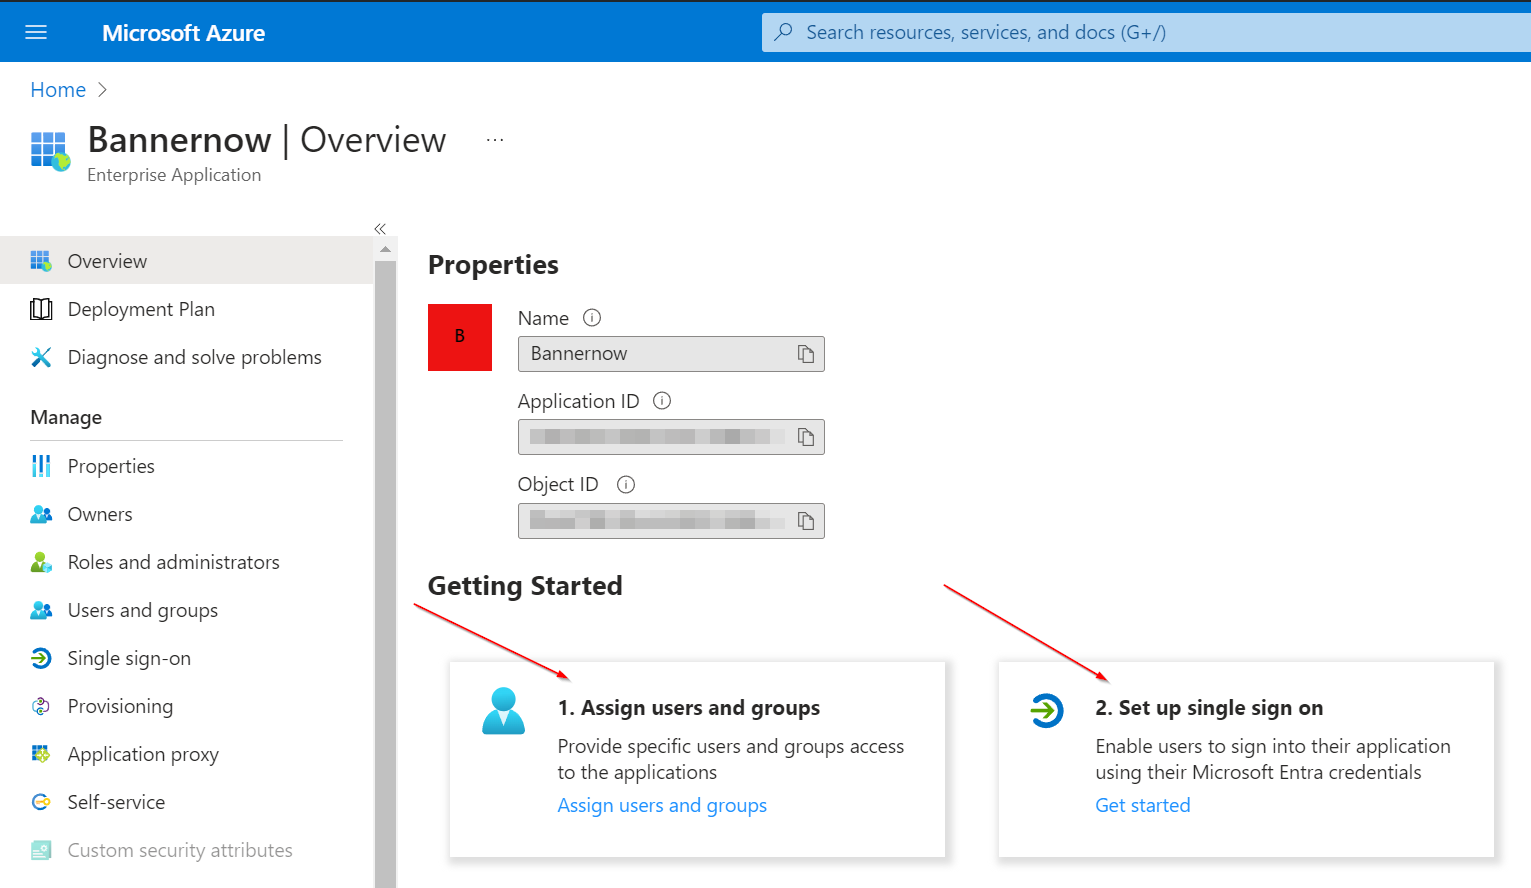
Task: Collapse the sidebar with double chevron
Action: (380, 229)
